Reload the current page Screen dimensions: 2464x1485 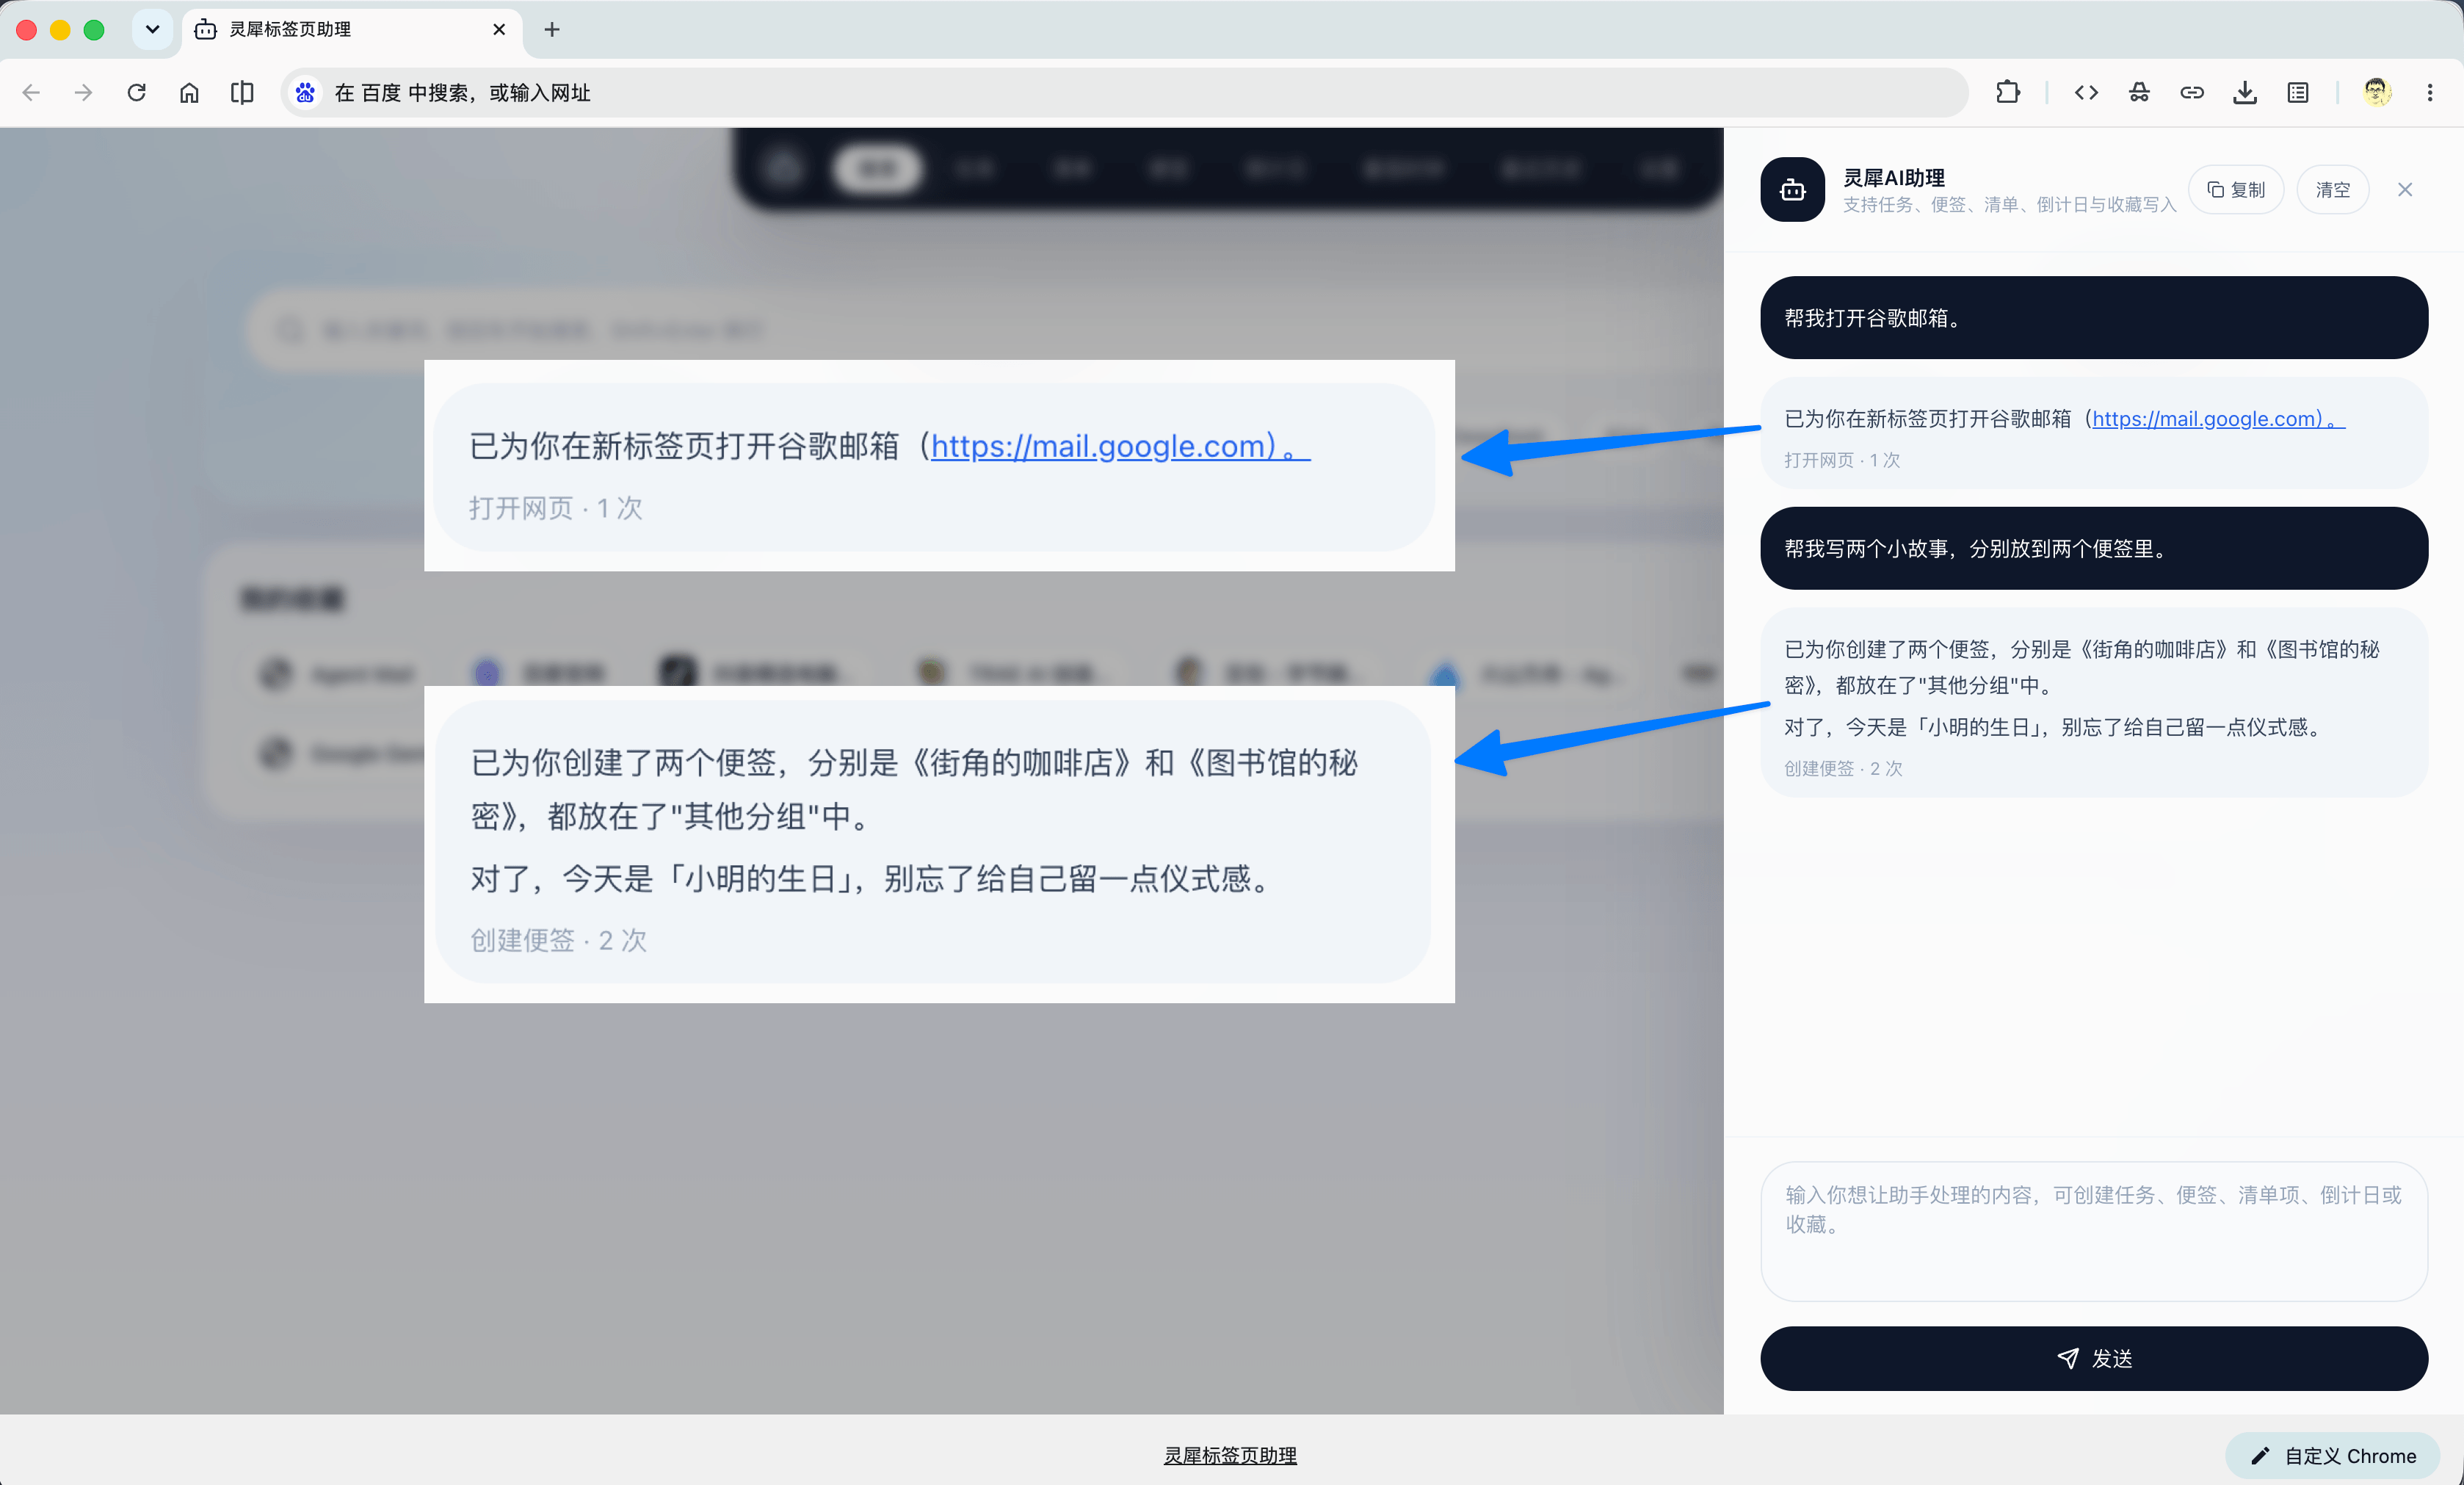tap(137, 93)
